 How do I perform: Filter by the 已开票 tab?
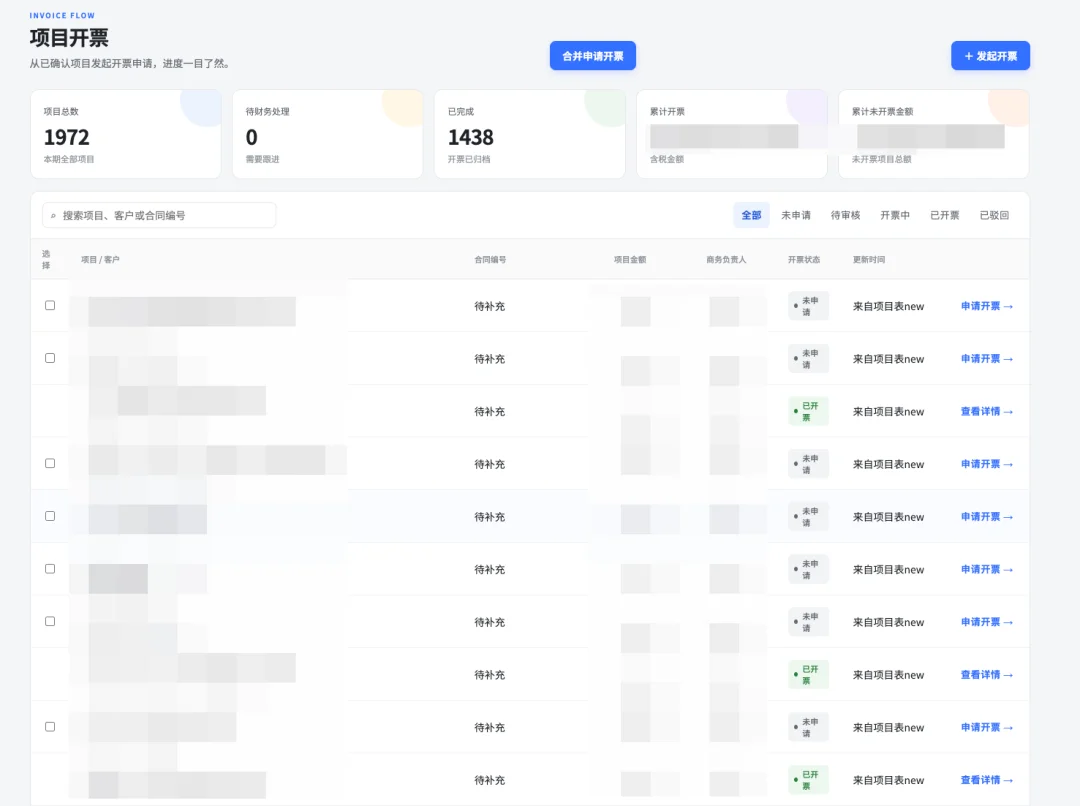pos(945,216)
